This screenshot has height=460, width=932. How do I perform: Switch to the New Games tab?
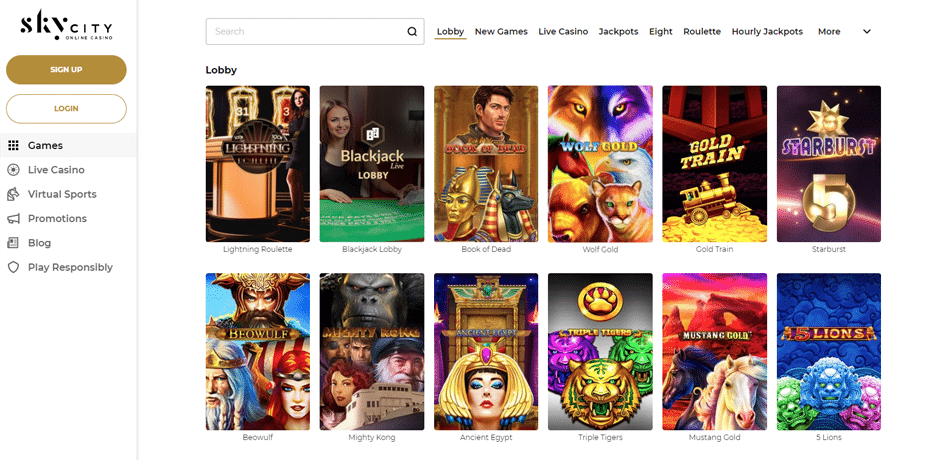(x=501, y=31)
